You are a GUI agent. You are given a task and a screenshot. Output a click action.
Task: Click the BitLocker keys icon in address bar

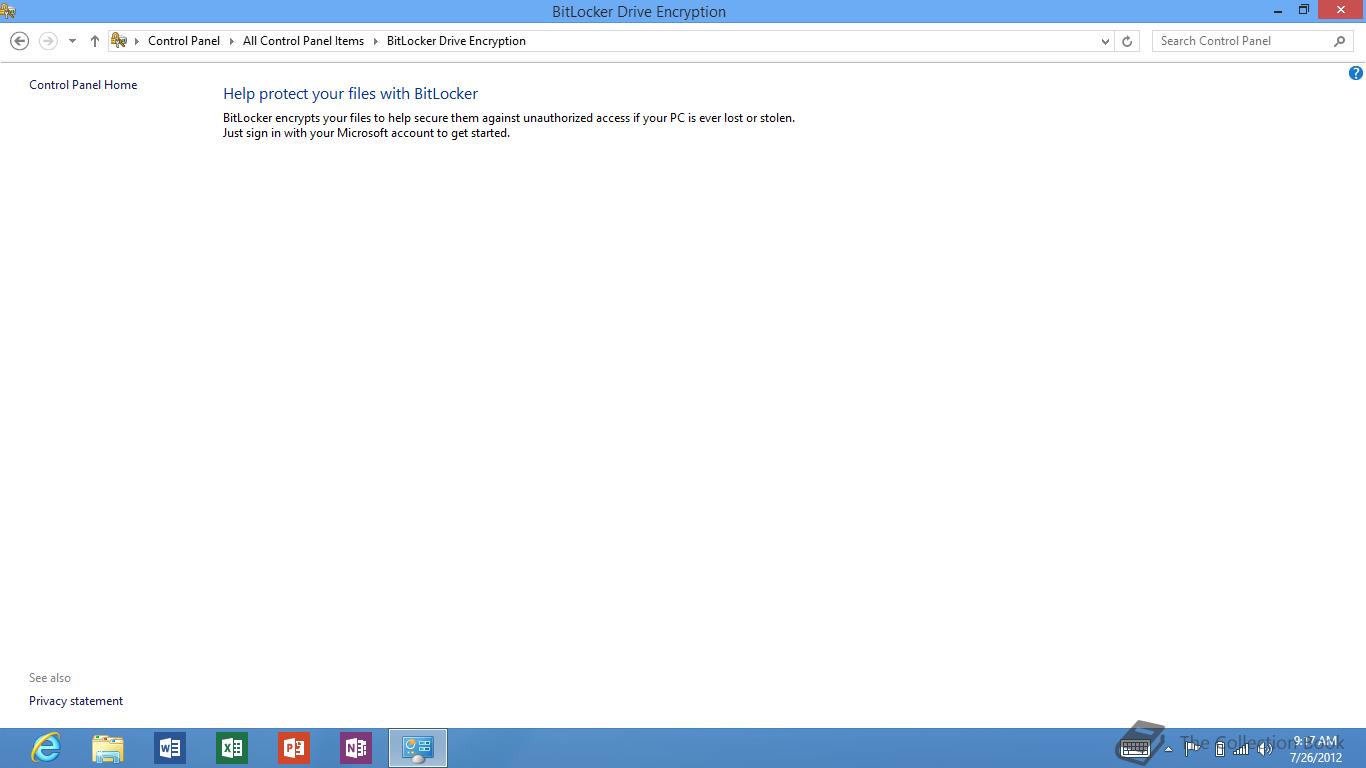tap(119, 41)
